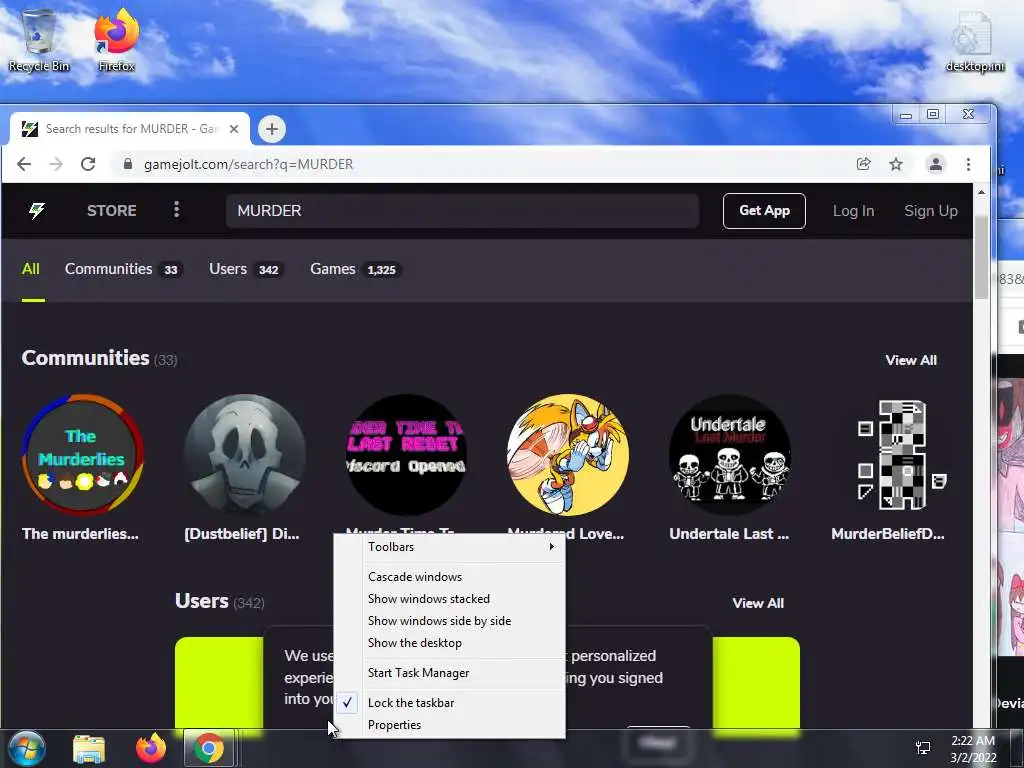Image resolution: width=1024 pixels, height=768 pixels.
Task: Click the Chrome forward arrow
Action: (x=56, y=164)
